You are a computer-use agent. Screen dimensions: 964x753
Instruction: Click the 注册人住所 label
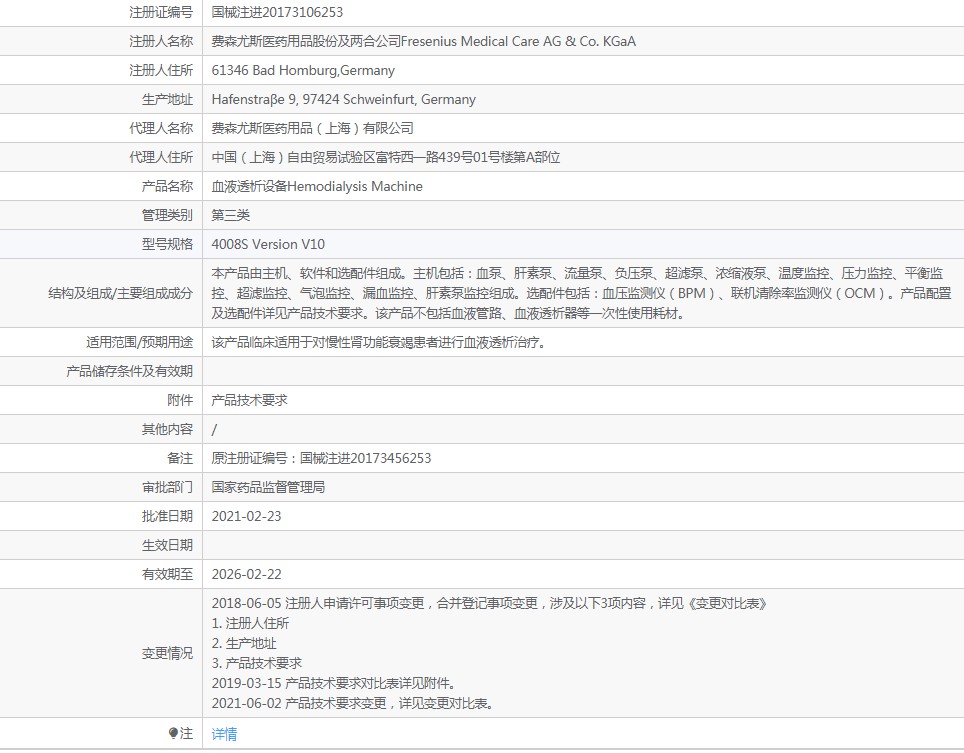click(x=161, y=70)
